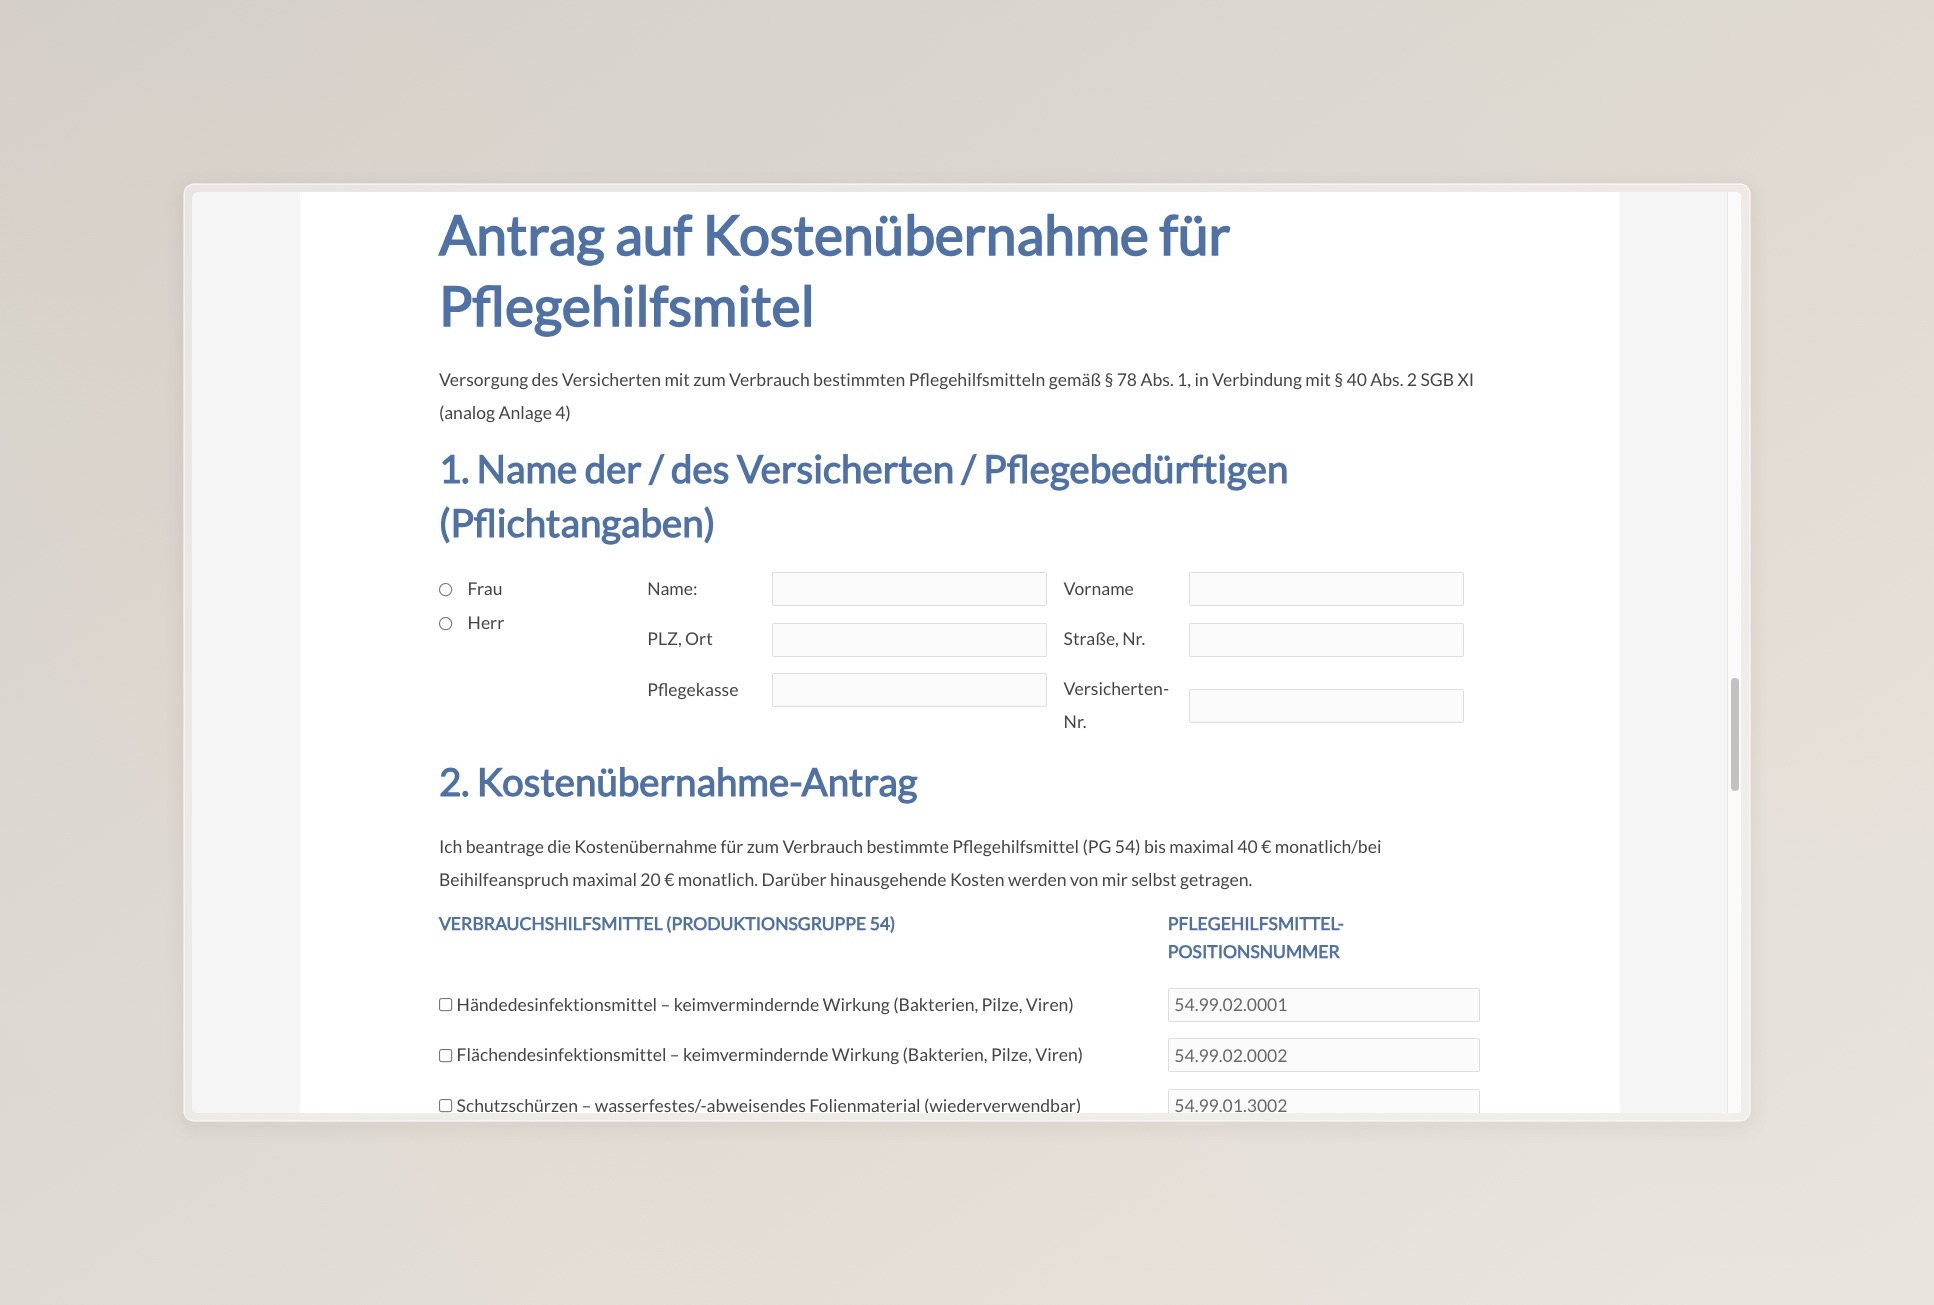Click the Kostenübernahme-Antrag section 2 heading
This screenshot has width=1934, height=1305.
coord(677,783)
